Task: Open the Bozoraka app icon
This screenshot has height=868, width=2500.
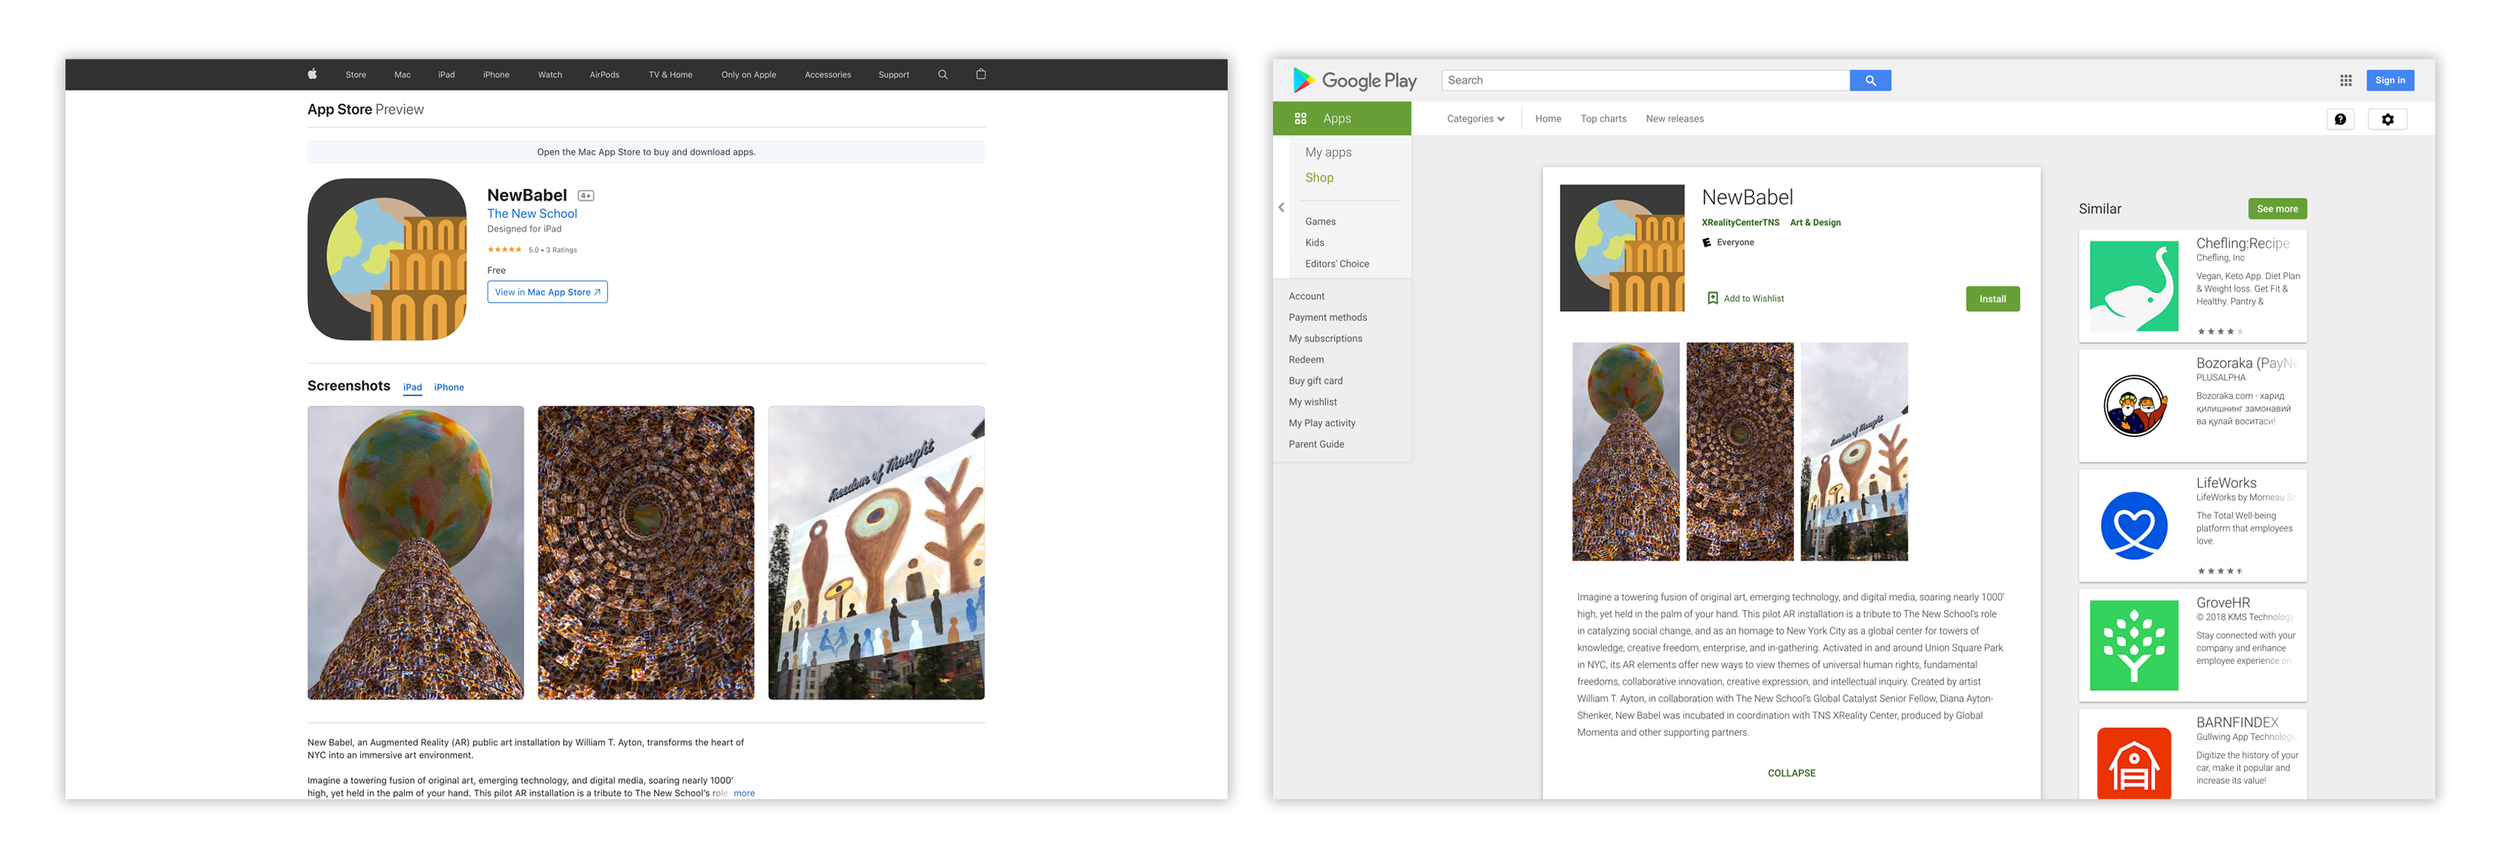Action: [x=2134, y=405]
